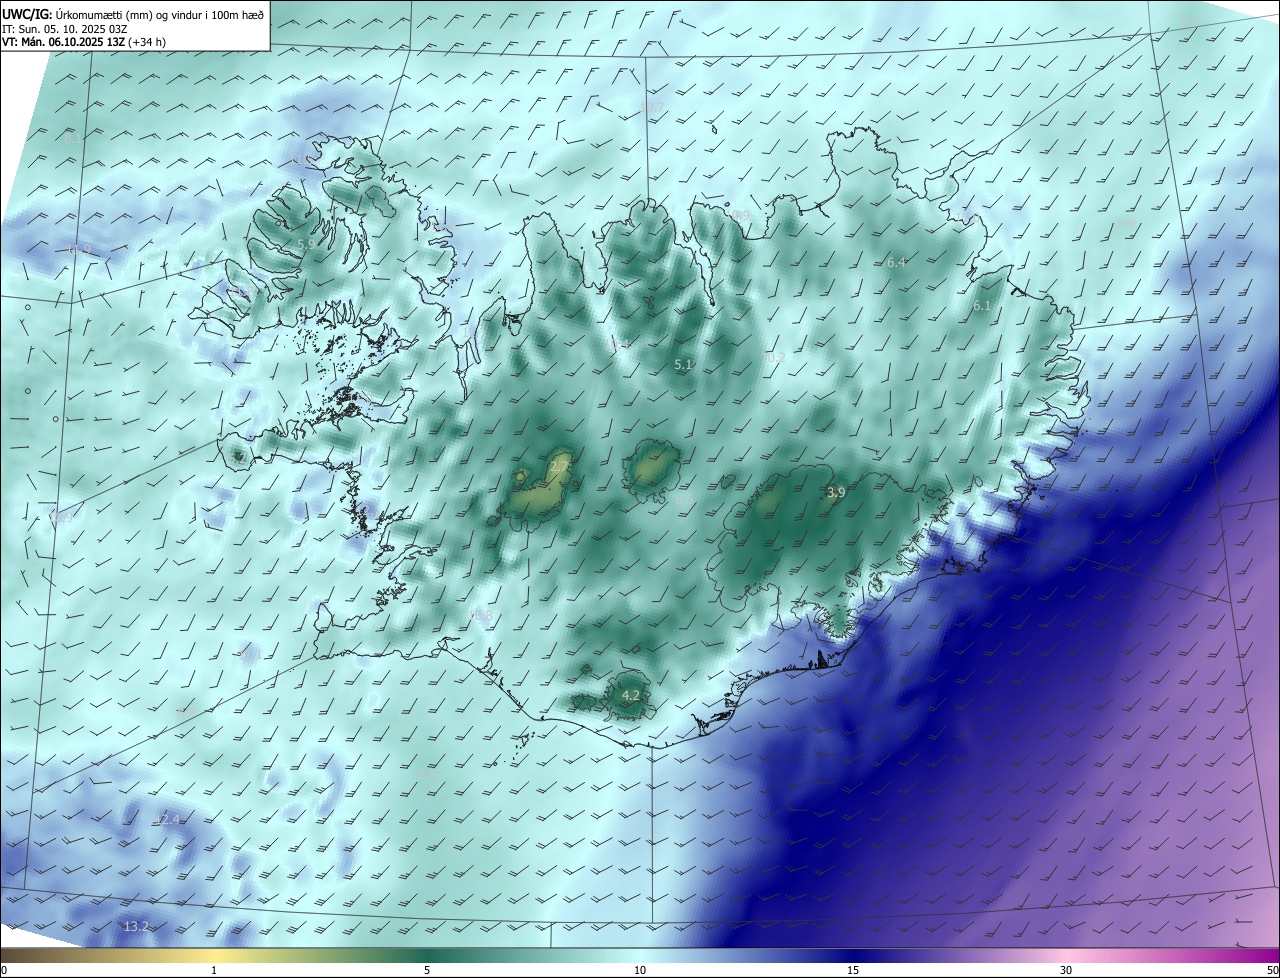Click the 2.7 value on the western glacier

(559, 467)
